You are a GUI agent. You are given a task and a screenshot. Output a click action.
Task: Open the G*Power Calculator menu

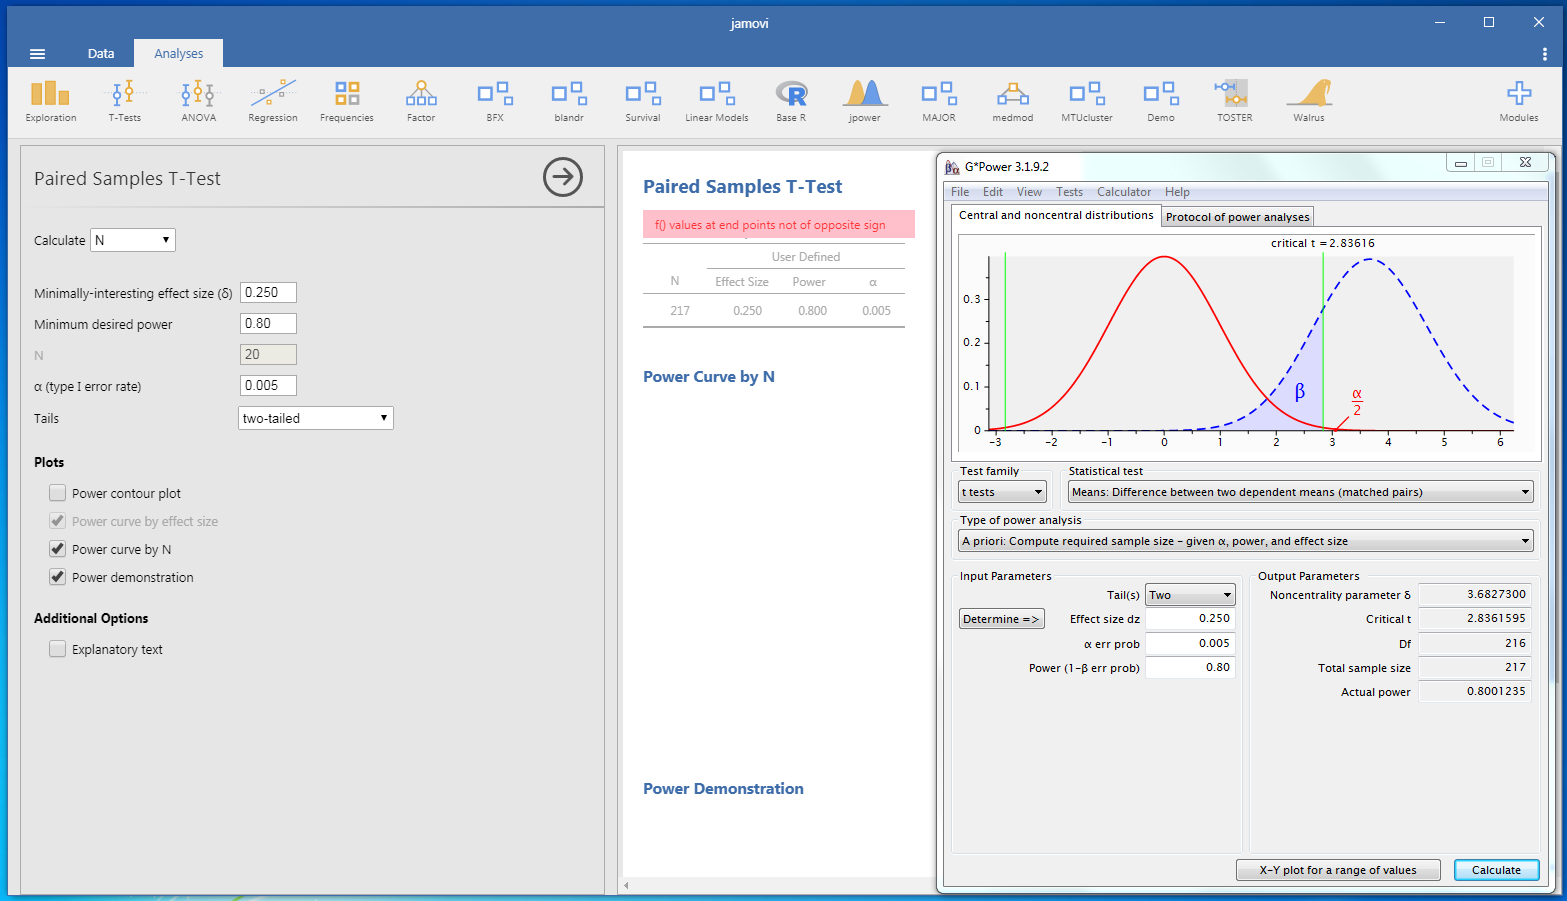[x=1124, y=192]
